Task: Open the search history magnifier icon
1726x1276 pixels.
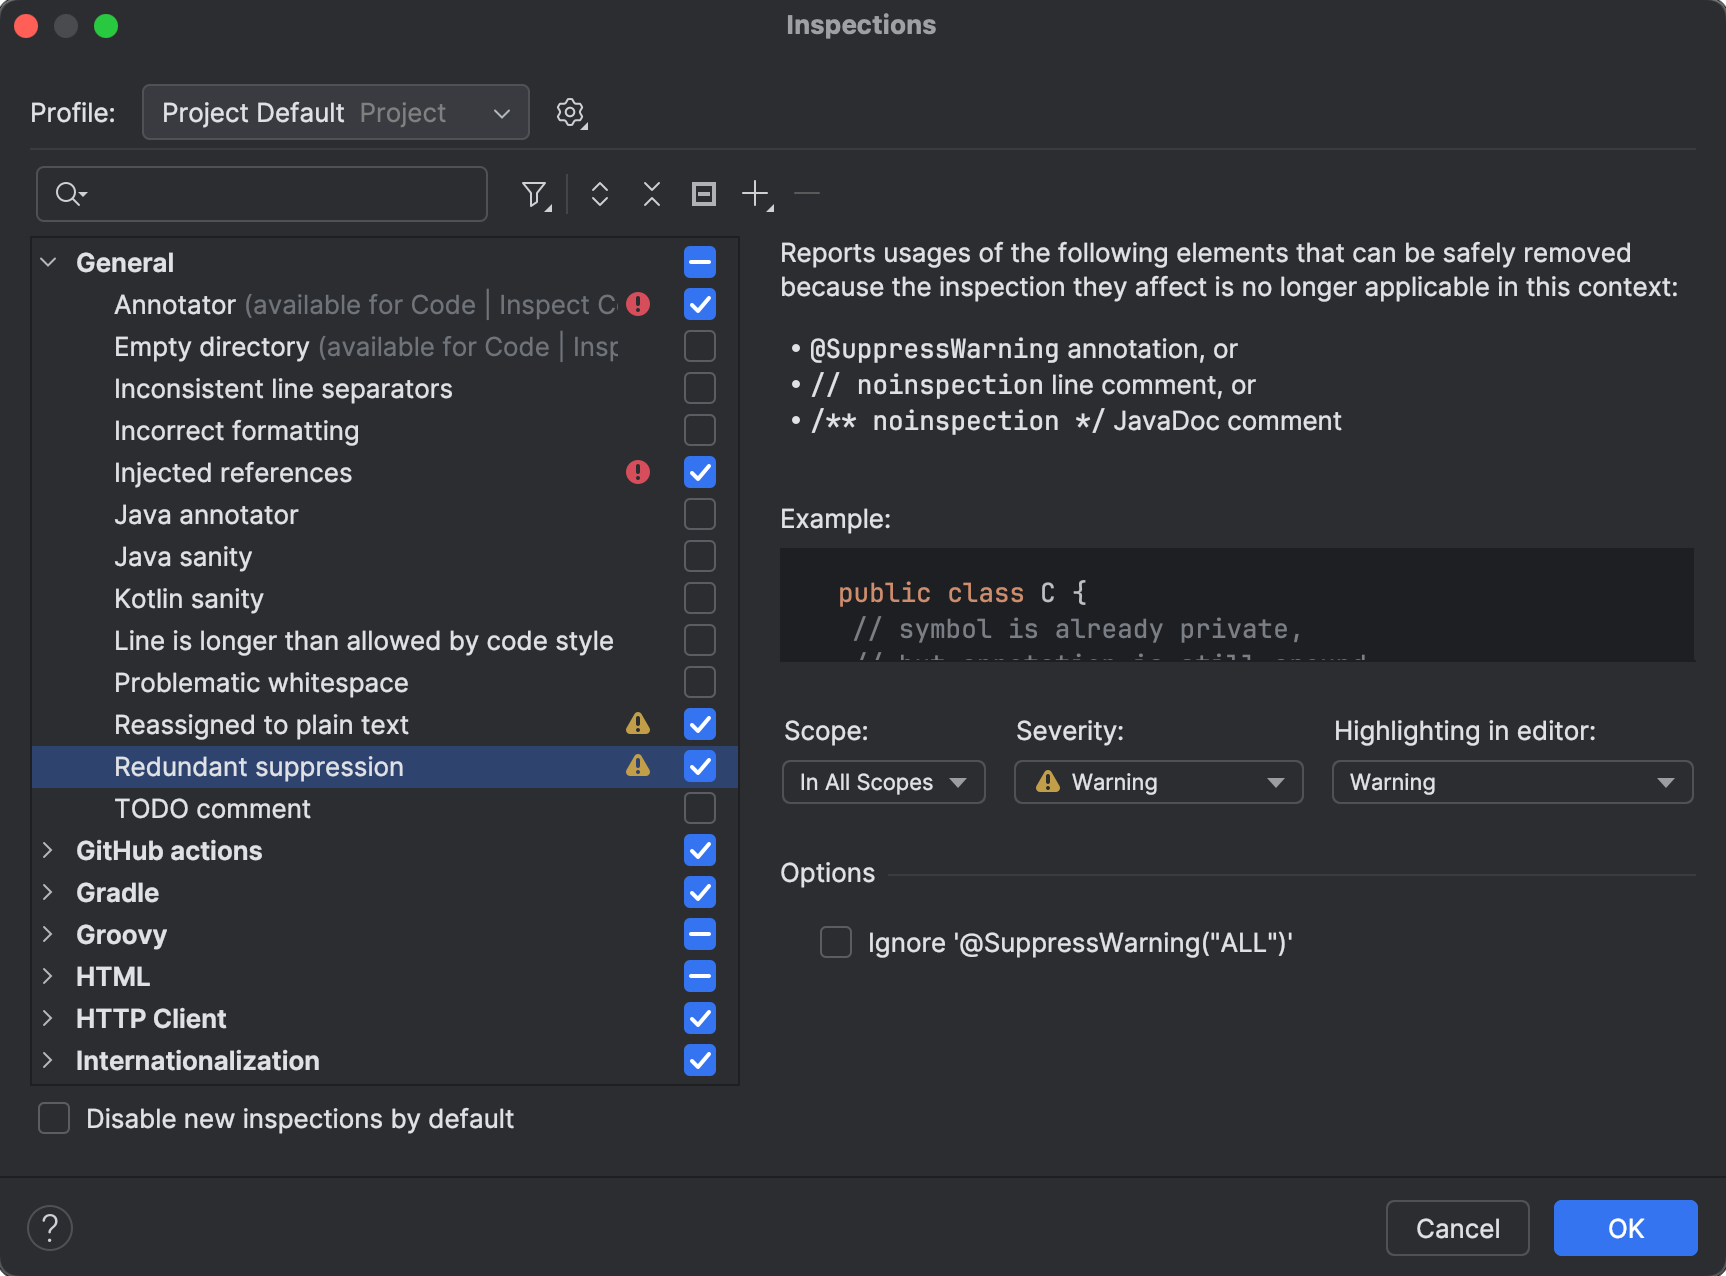Action: point(69,193)
